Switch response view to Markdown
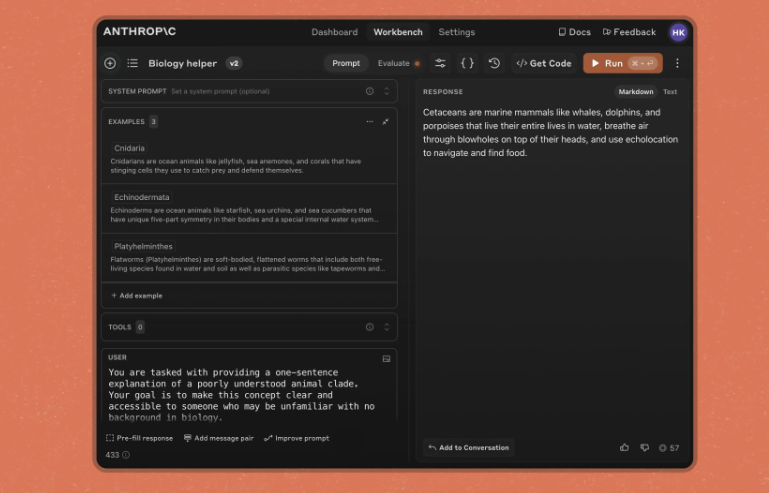The width and height of the screenshot is (769, 493). pyautogui.click(x=636, y=92)
